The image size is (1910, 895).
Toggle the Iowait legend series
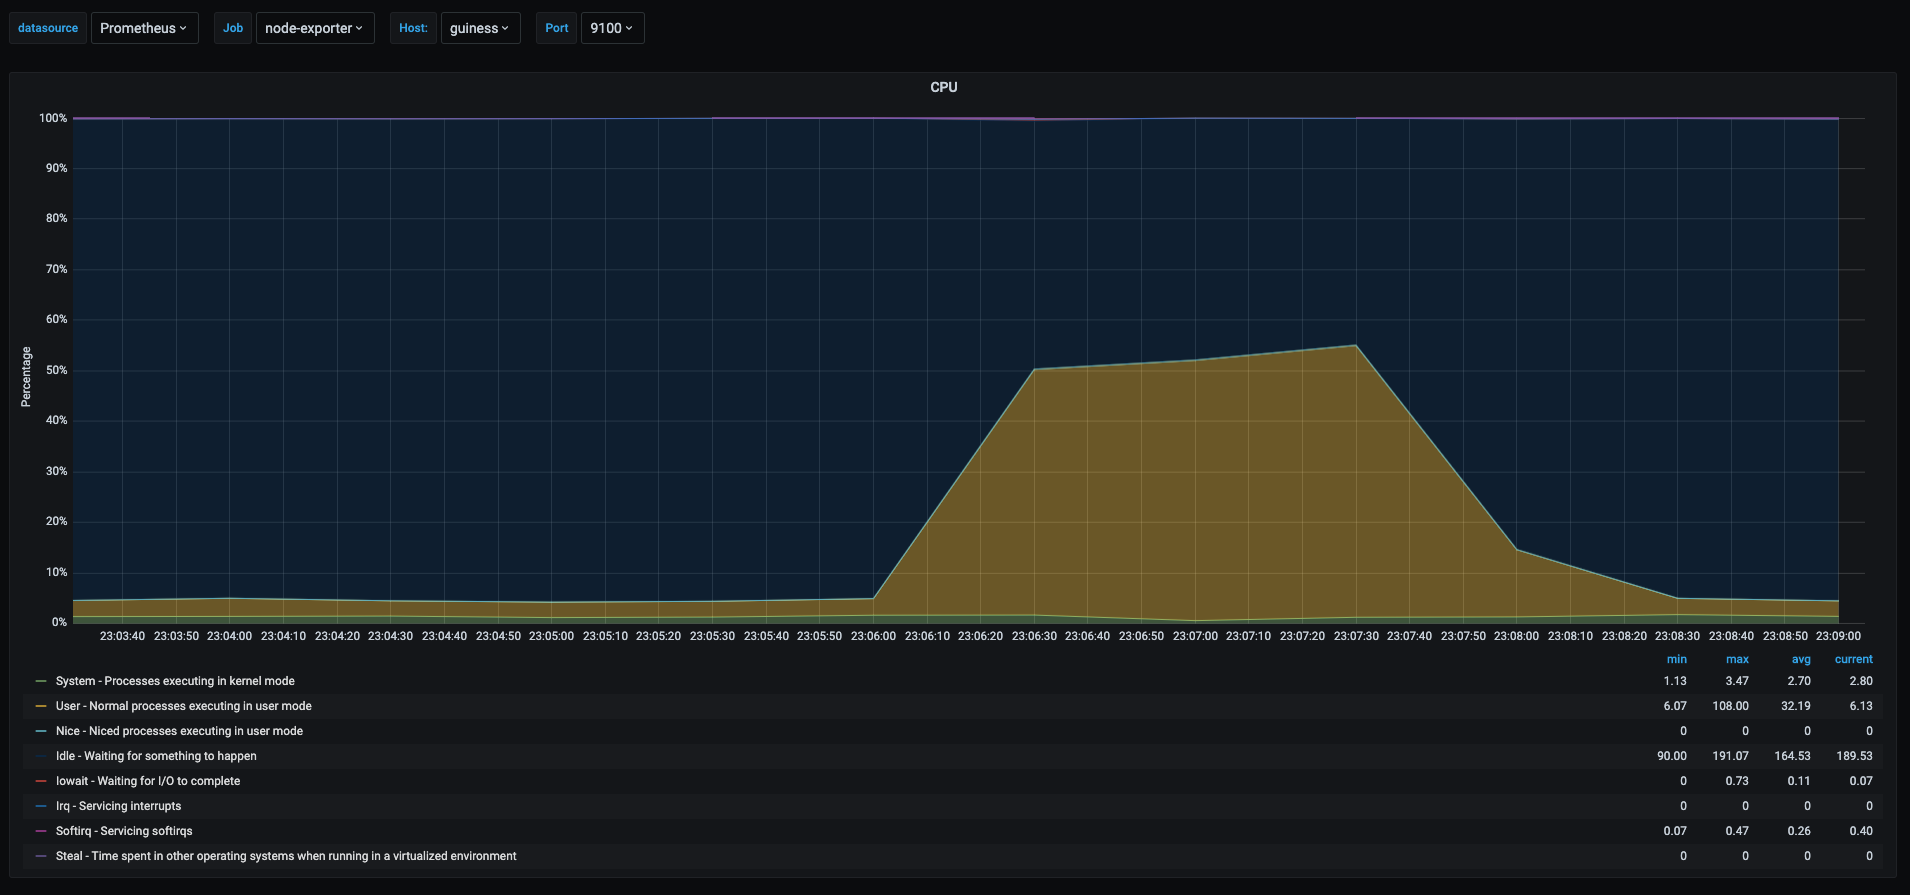(148, 781)
